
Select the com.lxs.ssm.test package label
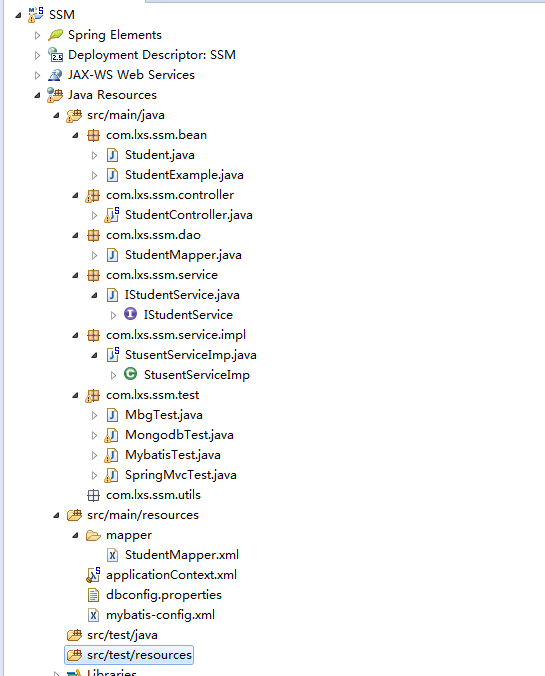pyautogui.click(x=153, y=395)
